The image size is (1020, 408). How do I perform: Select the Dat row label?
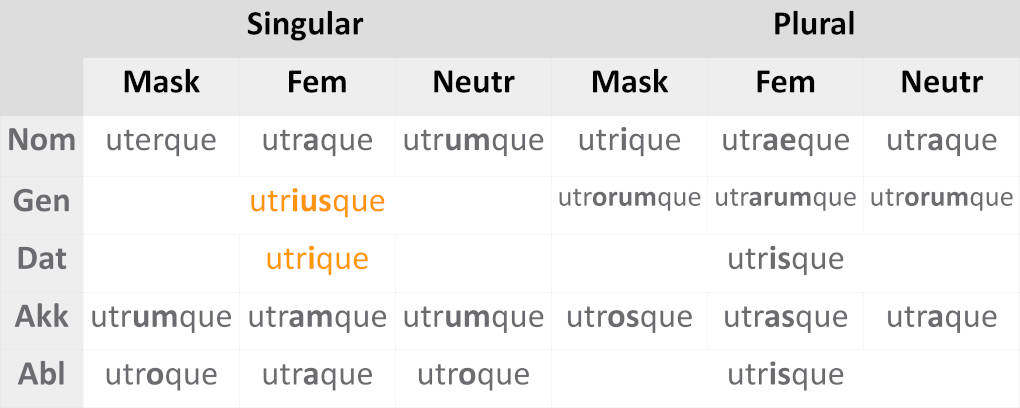(42, 259)
